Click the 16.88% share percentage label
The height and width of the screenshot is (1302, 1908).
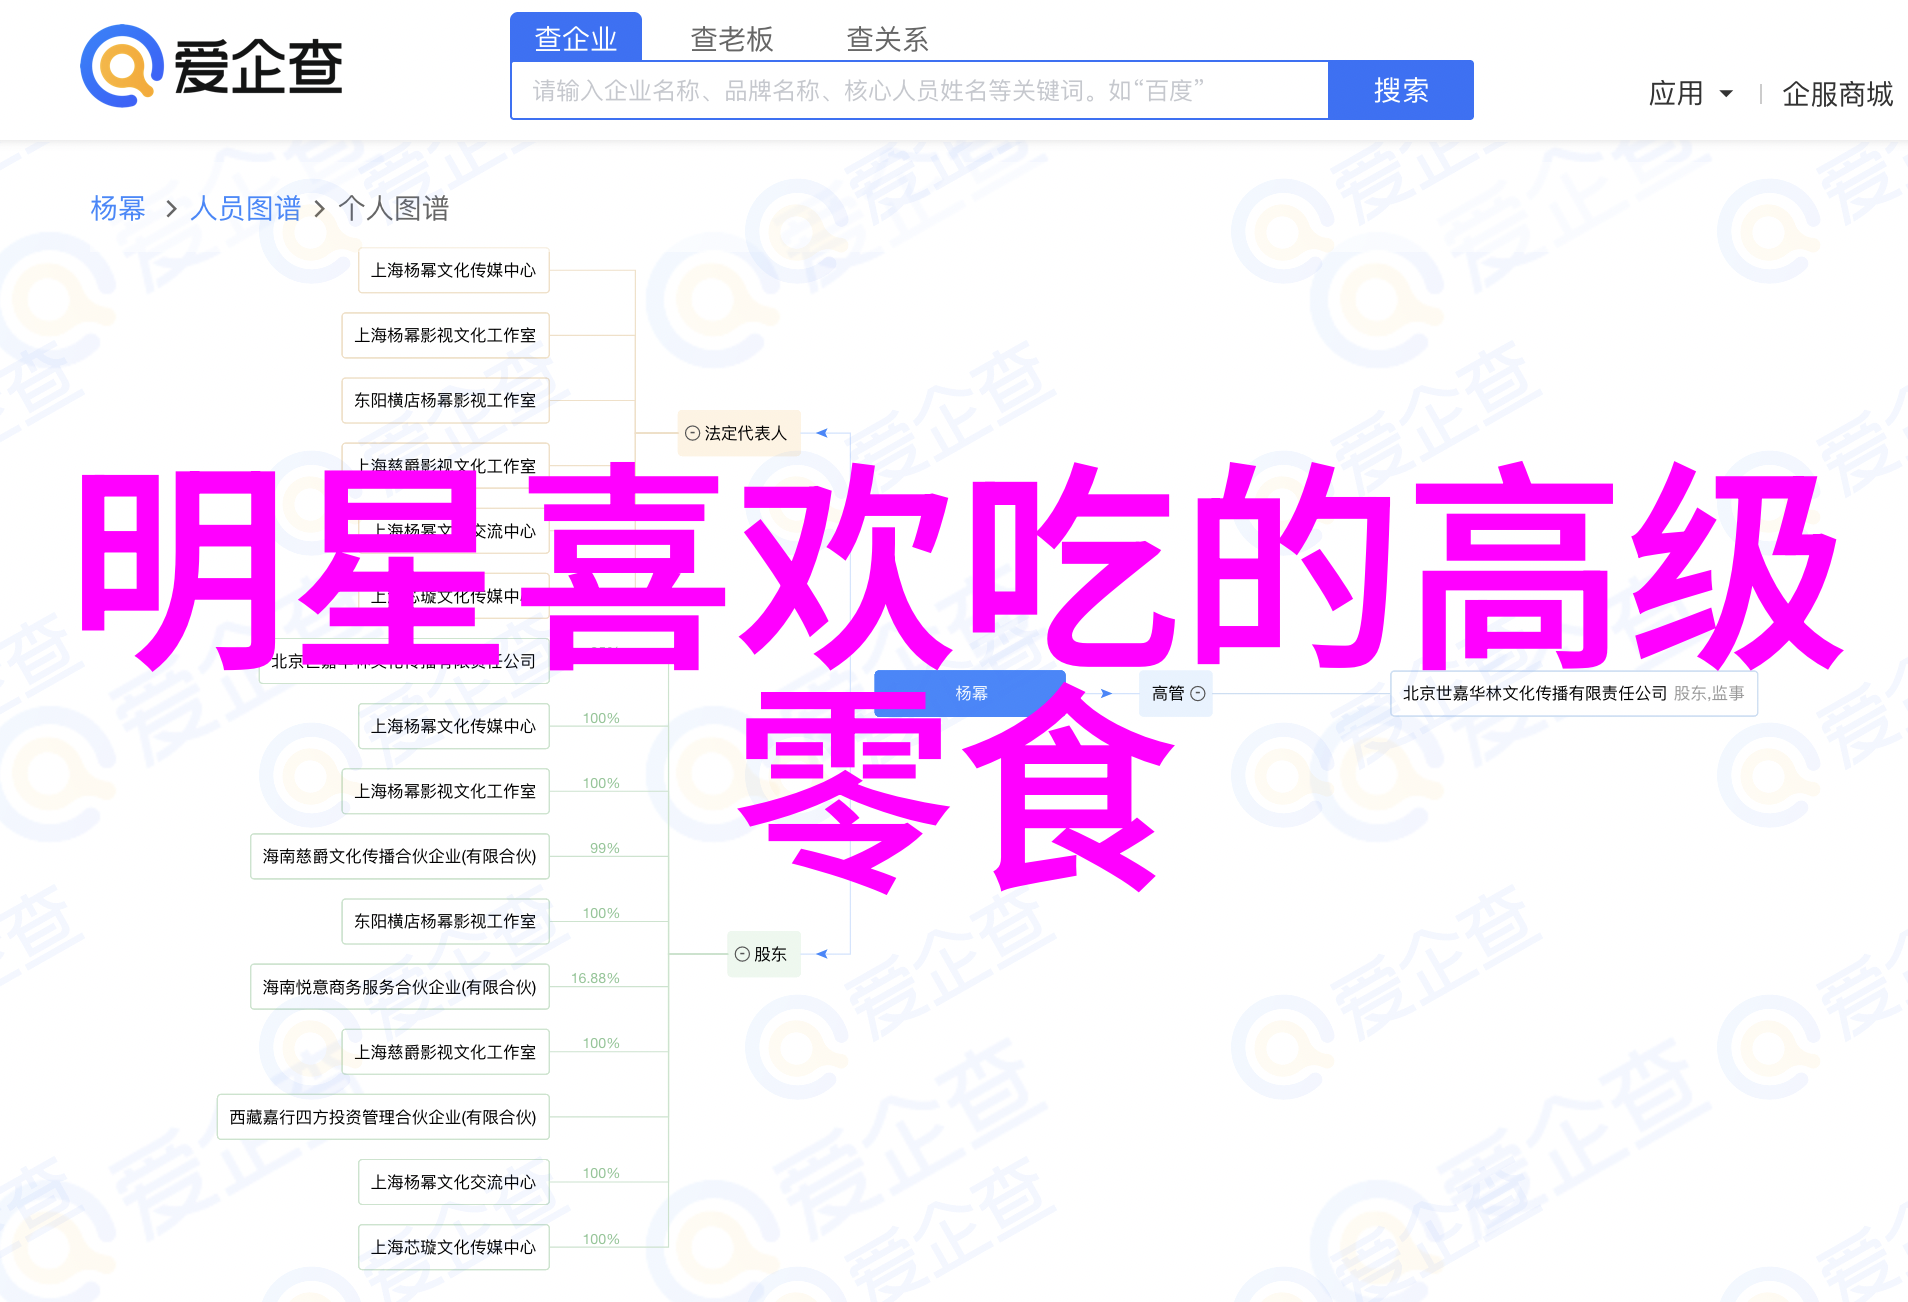tap(595, 978)
